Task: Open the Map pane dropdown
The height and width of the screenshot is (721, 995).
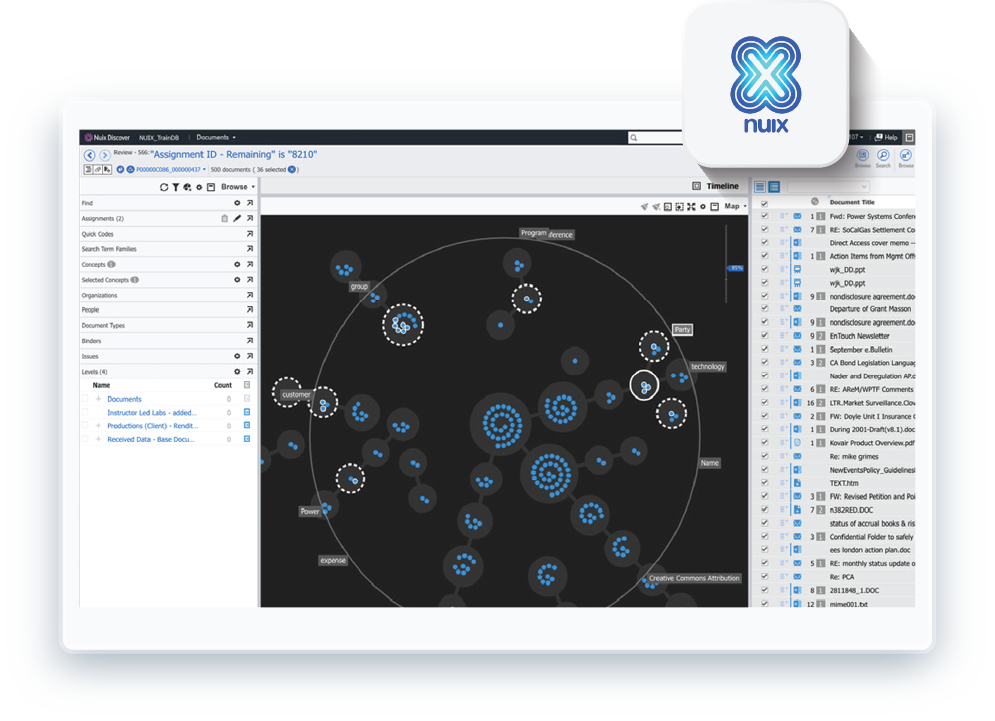Action: pos(735,206)
